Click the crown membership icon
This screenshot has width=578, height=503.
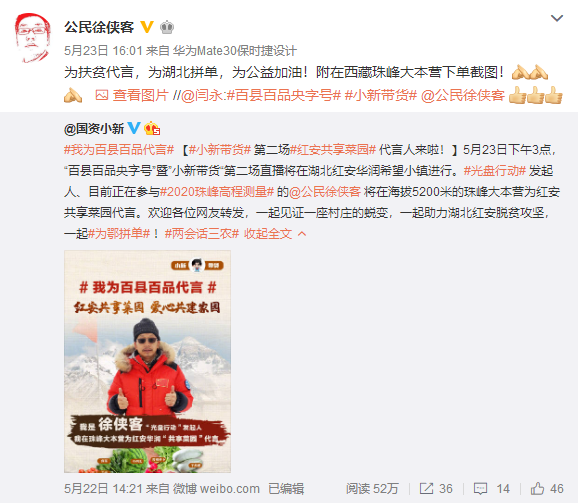(167, 27)
